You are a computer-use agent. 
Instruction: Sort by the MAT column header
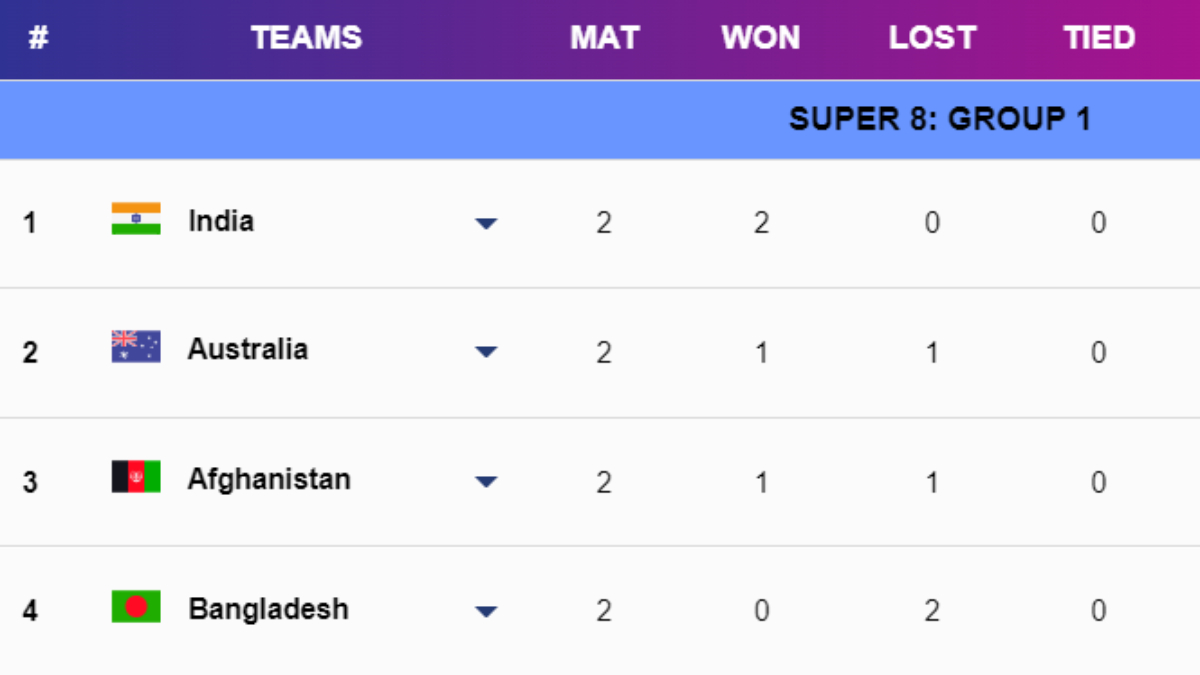[604, 38]
